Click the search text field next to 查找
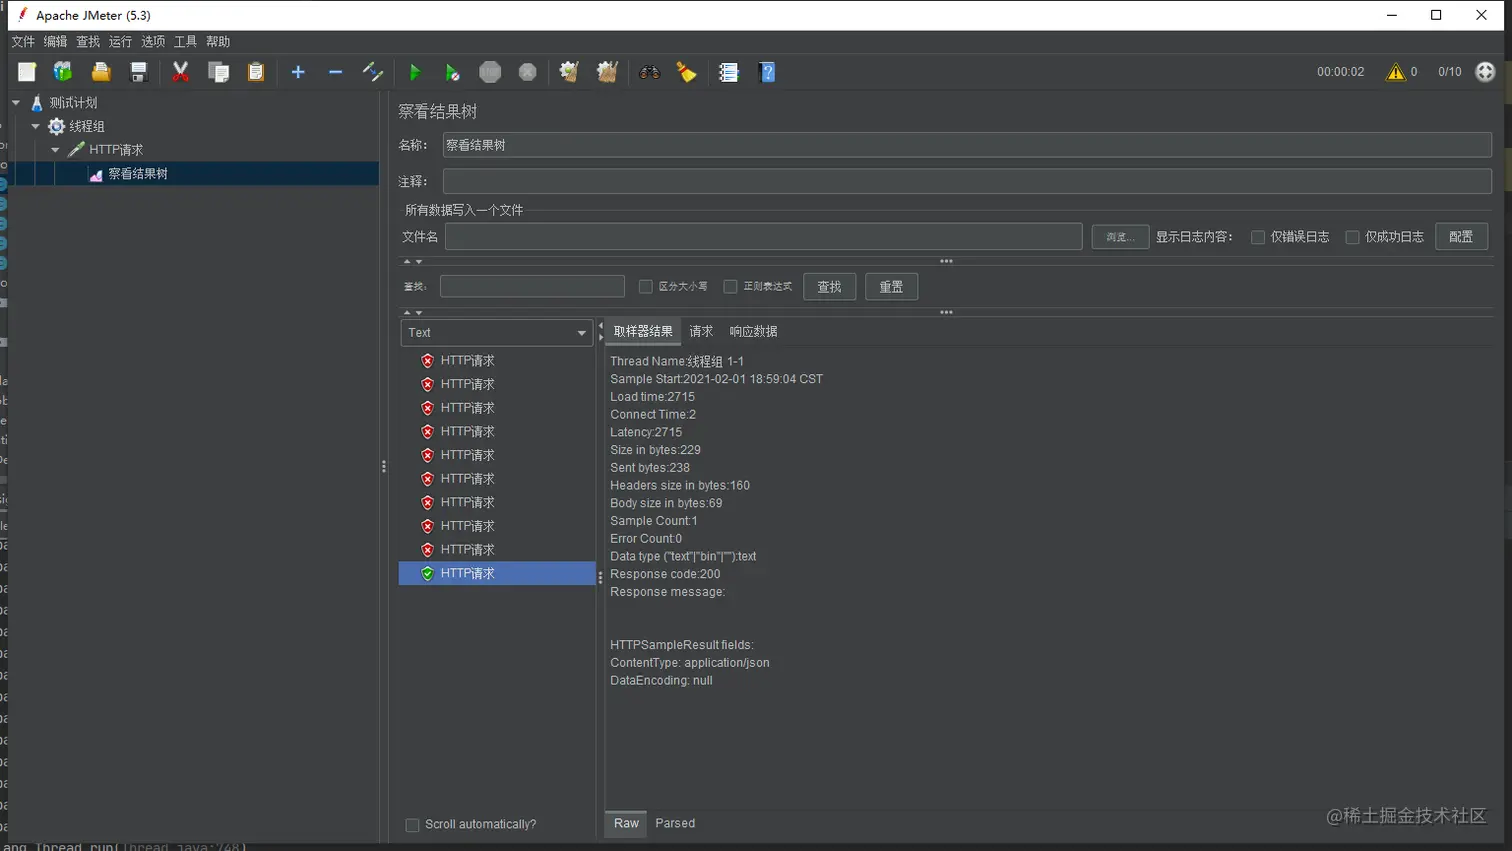 [532, 287]
